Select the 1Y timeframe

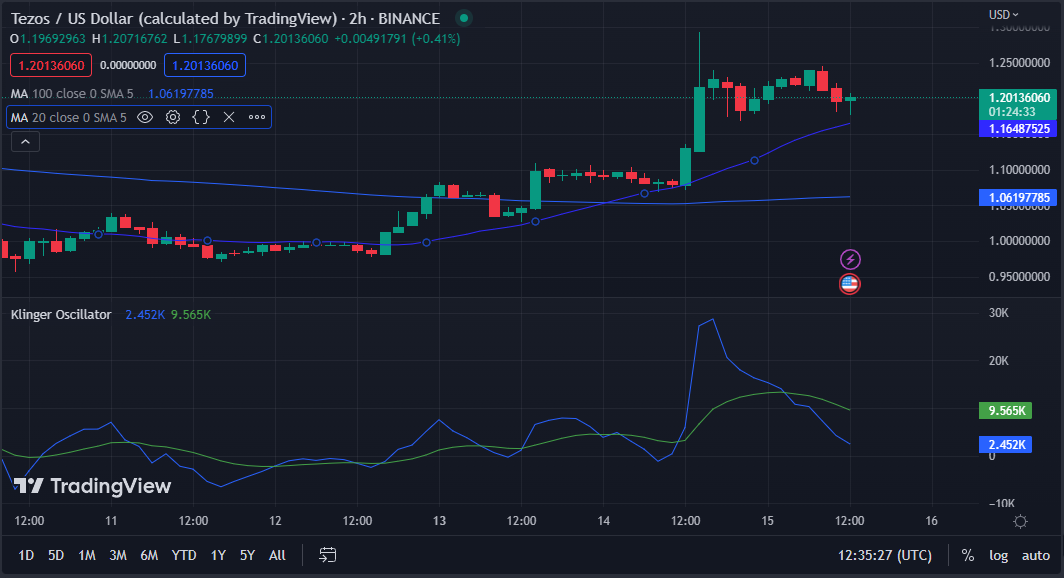pos(218,554)
